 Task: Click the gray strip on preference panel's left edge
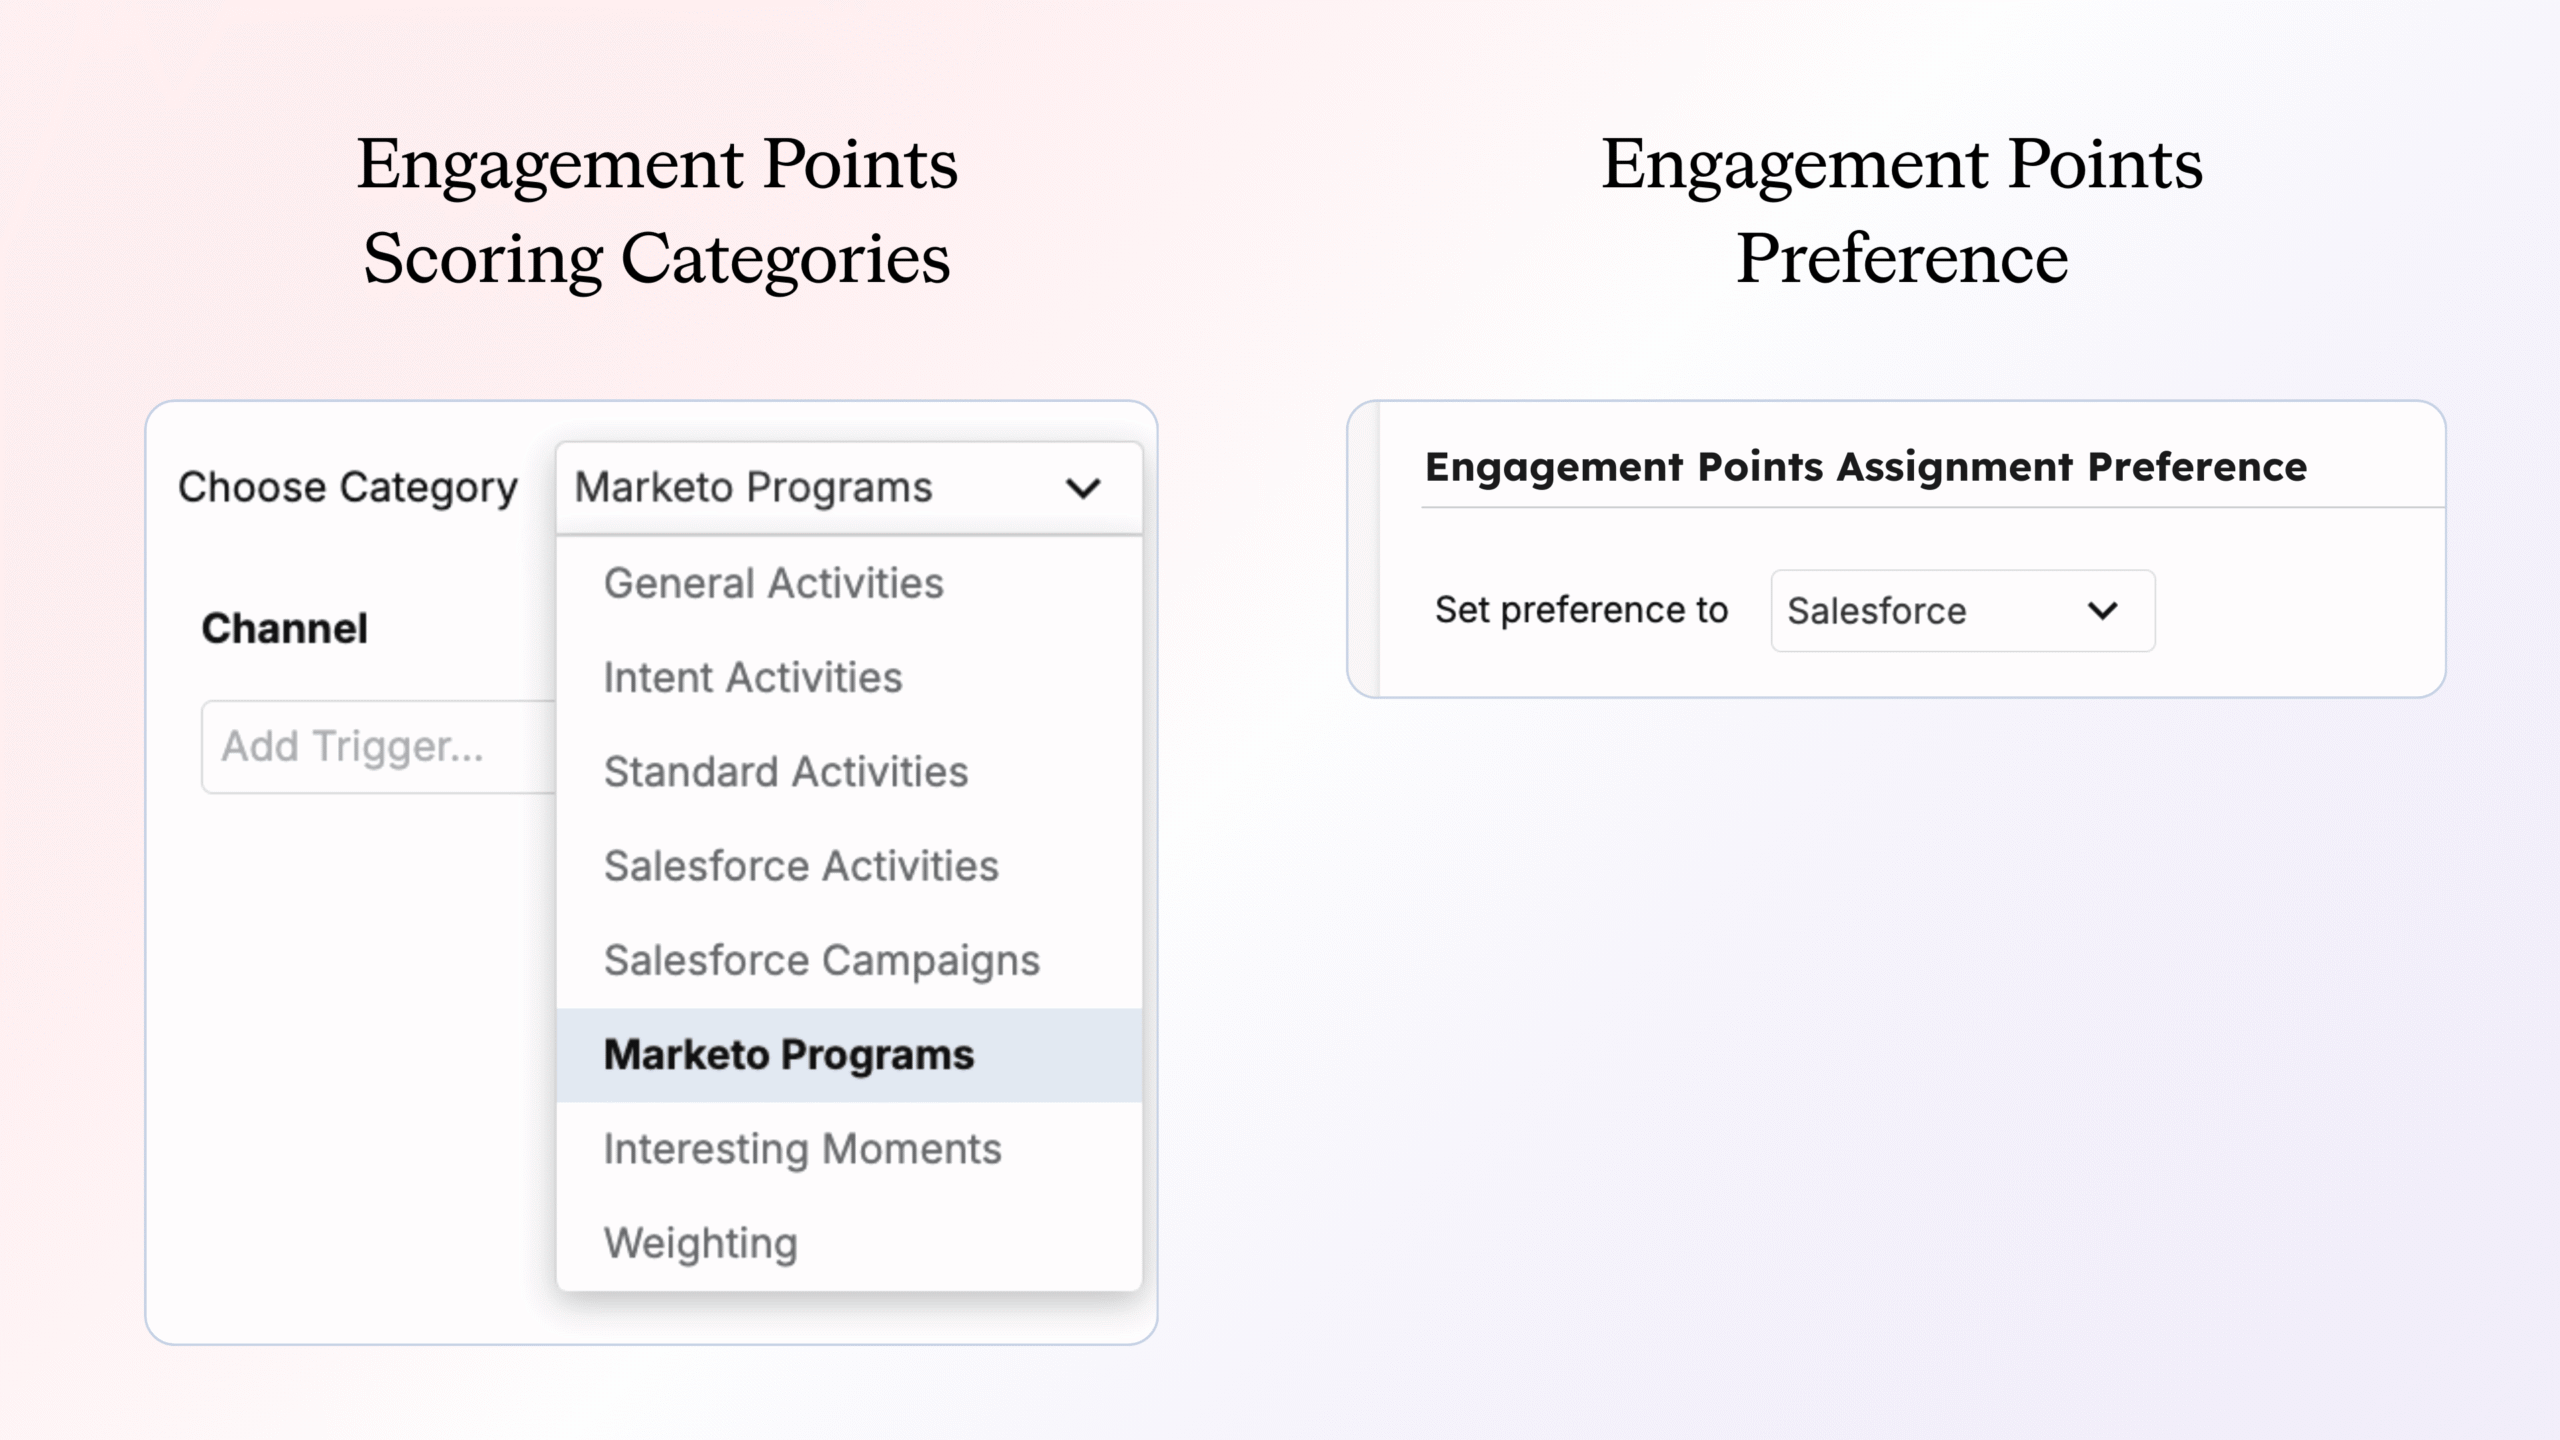pos(1365,549)
